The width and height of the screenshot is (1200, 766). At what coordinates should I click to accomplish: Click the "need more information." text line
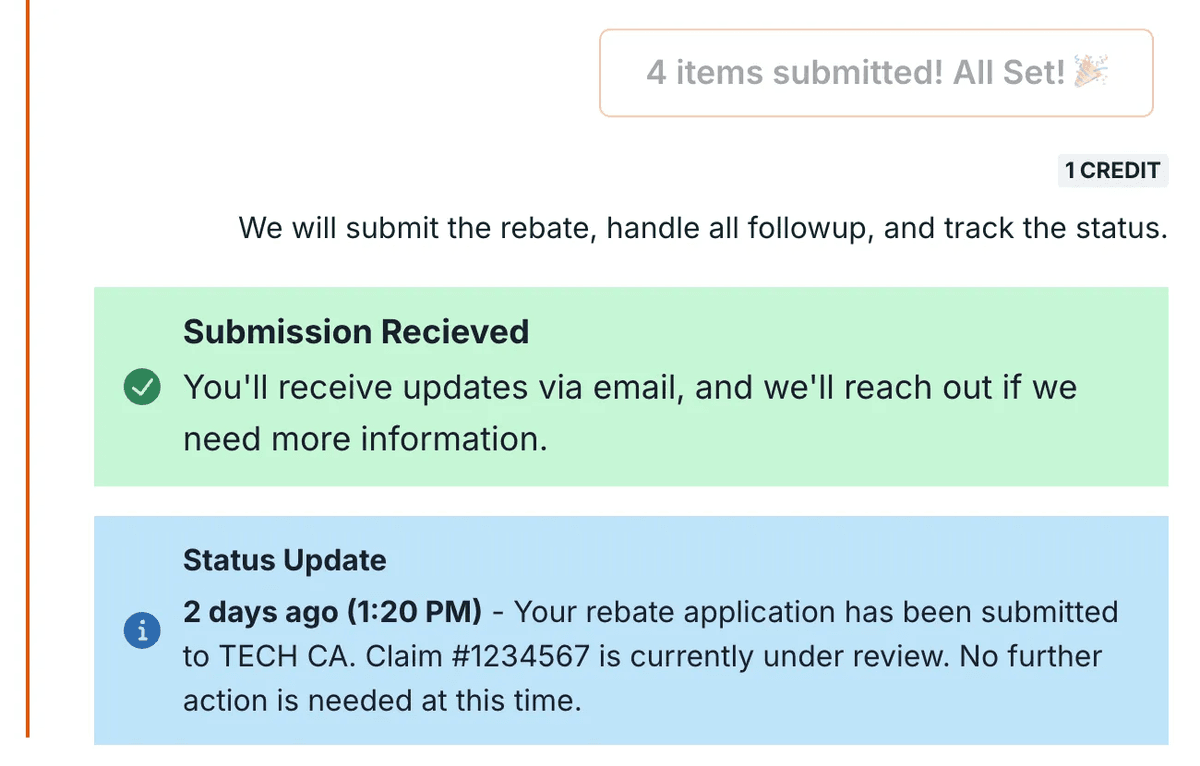coord(365,439)
